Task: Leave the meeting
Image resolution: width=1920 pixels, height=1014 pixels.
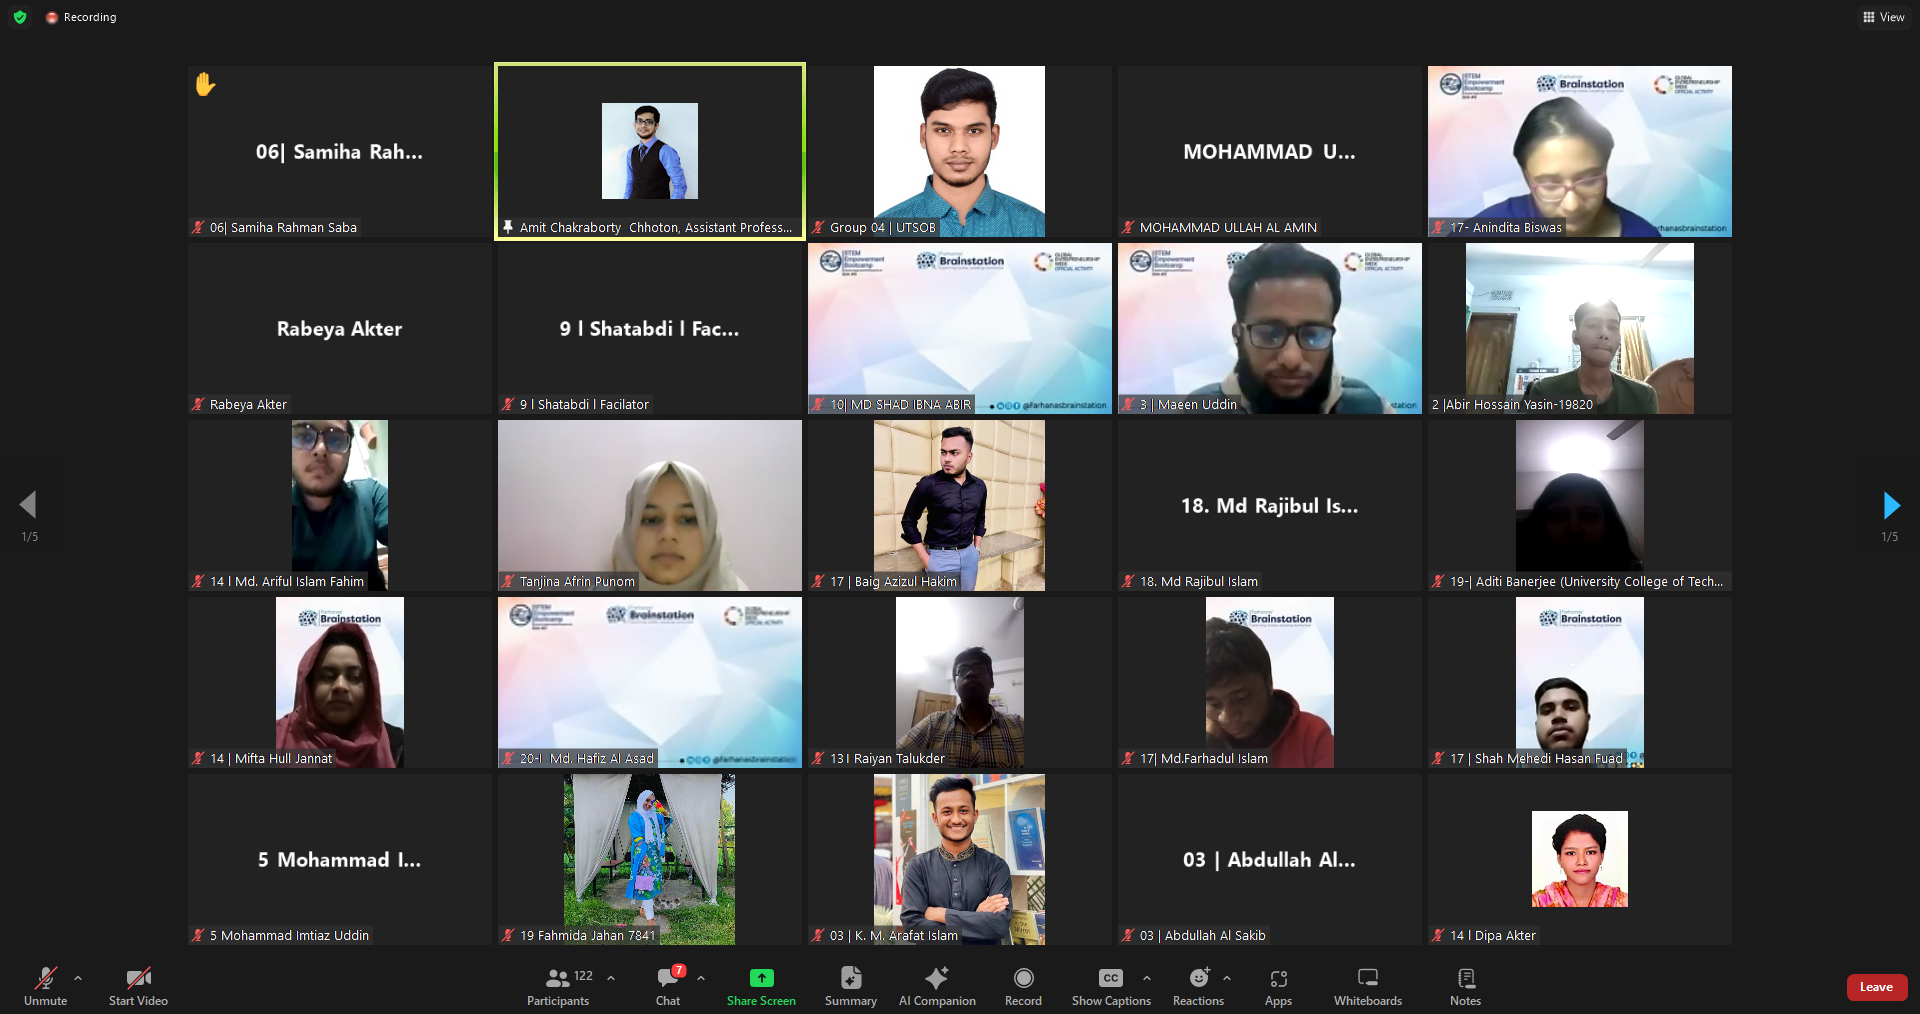Action: (x=1876, y=987)
